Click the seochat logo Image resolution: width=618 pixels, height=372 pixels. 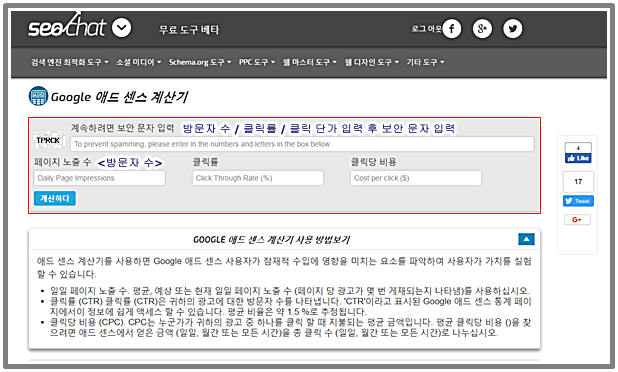[67, 26]
